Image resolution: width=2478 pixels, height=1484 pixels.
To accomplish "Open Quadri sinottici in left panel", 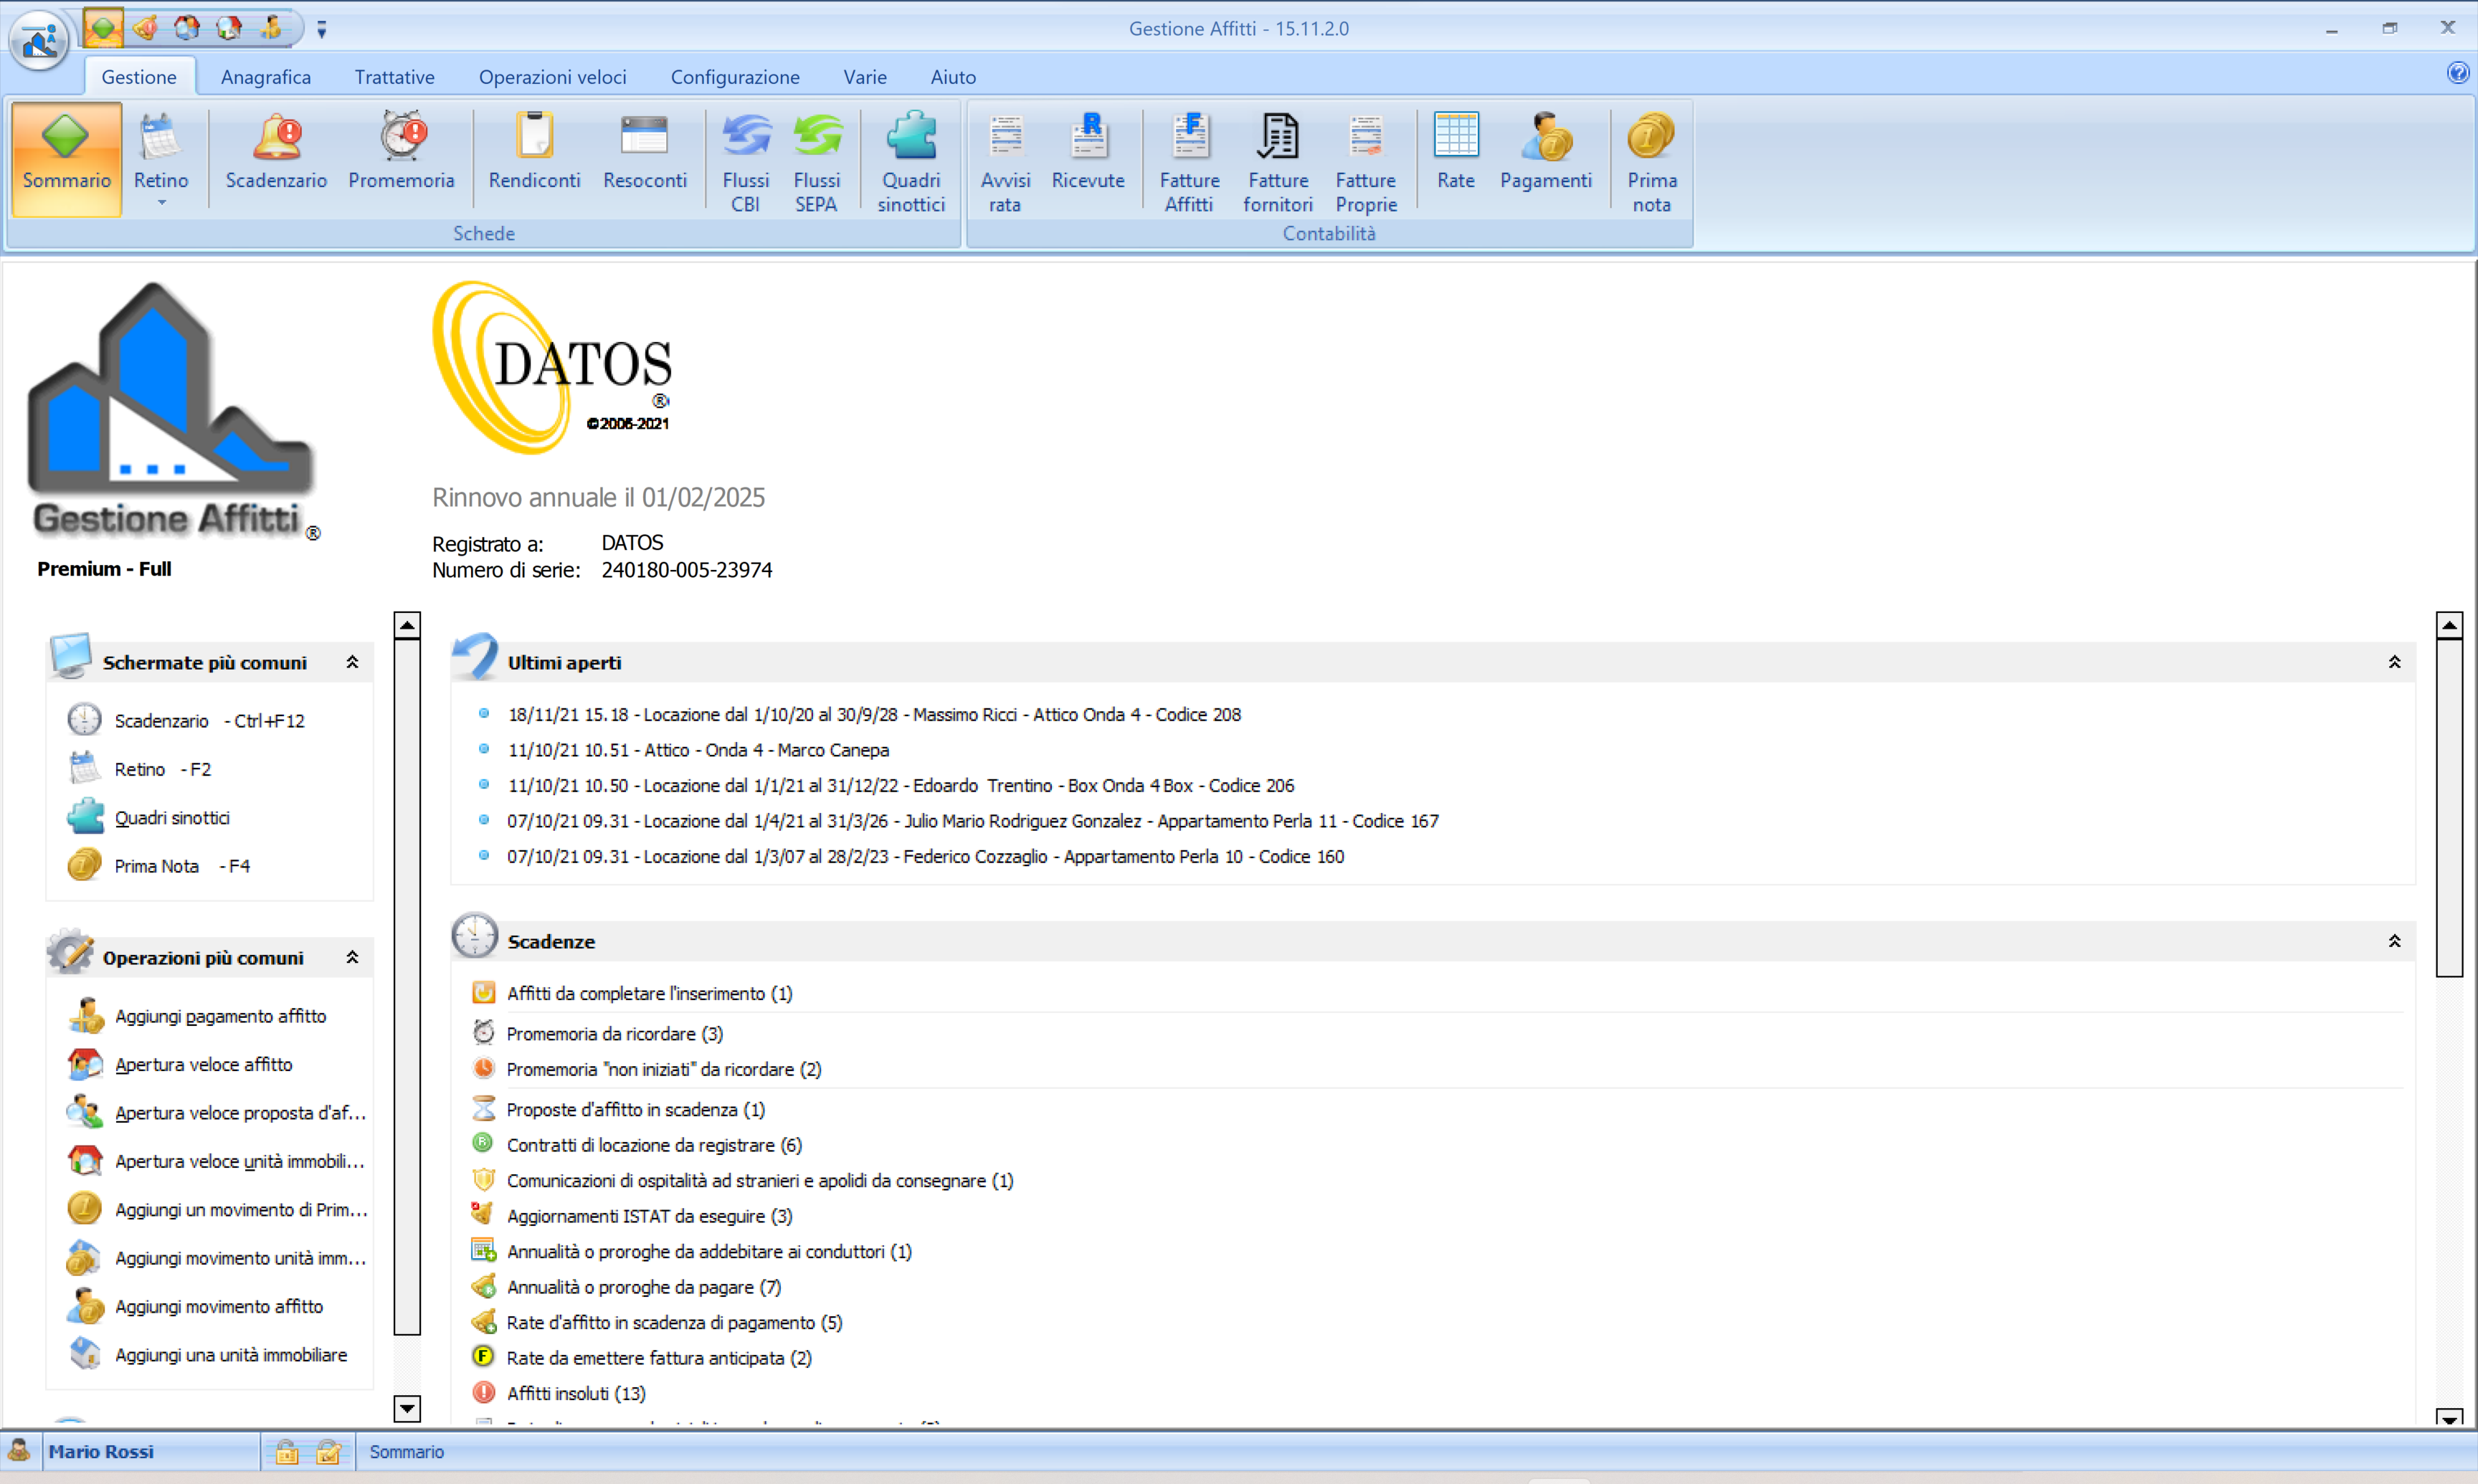I will coord(171,818).
